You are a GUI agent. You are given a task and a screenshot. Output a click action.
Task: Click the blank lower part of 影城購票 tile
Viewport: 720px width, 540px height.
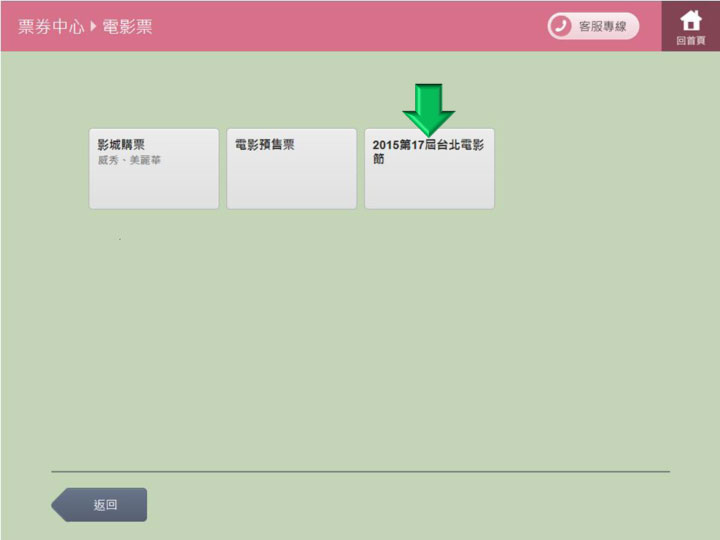click(x=154, y=188)
